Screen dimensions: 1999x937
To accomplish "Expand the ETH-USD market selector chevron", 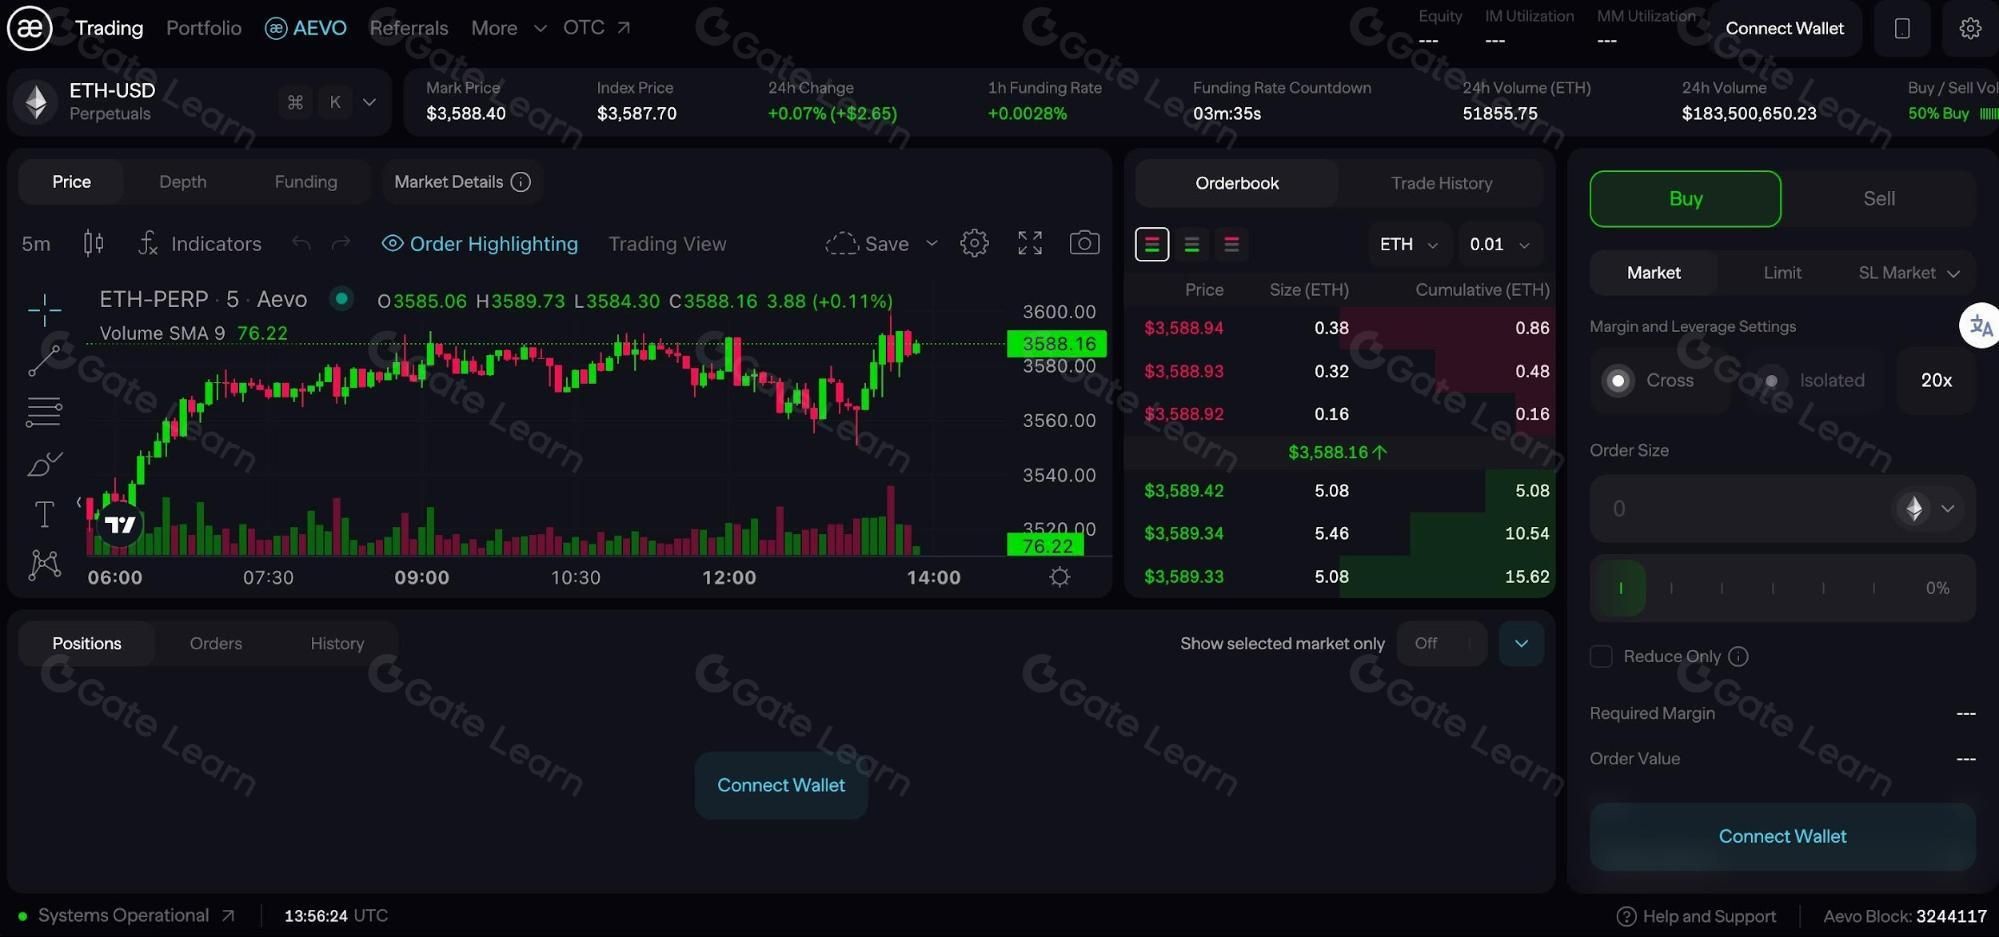I will pos(369,102).
